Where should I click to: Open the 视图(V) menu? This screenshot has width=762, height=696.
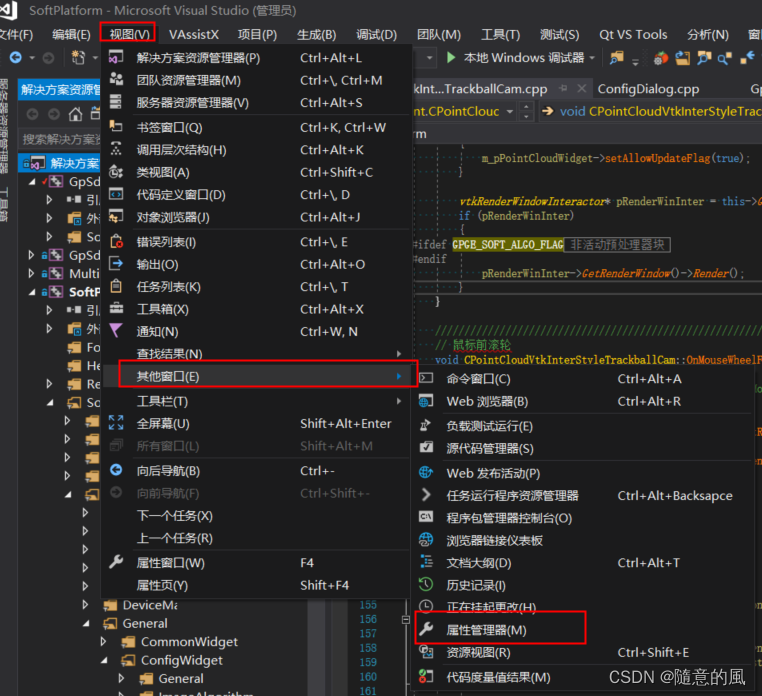tap(129, 34)
